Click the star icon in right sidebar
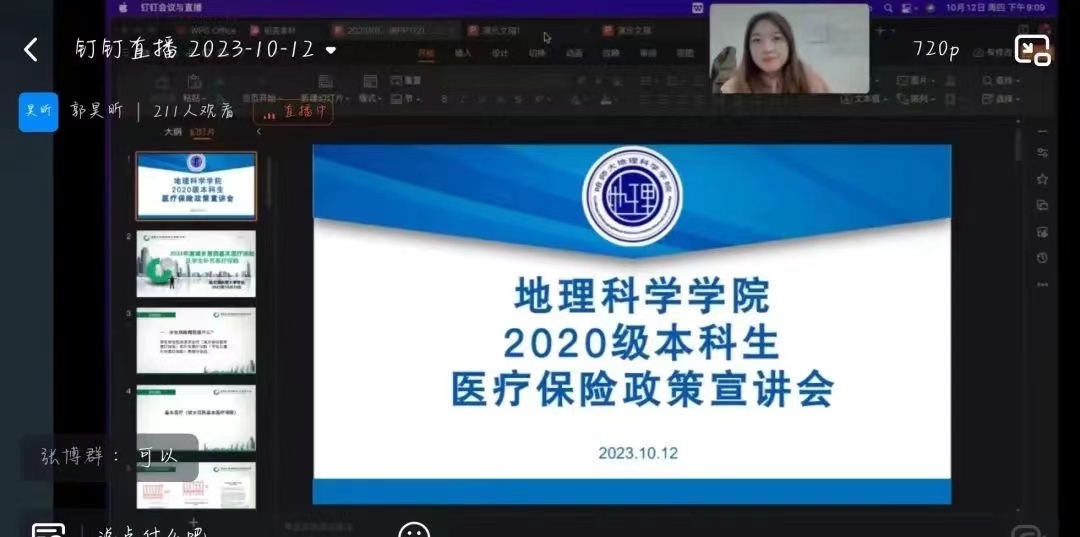This screenshot has width=1080, height=537. point(1042,179)
